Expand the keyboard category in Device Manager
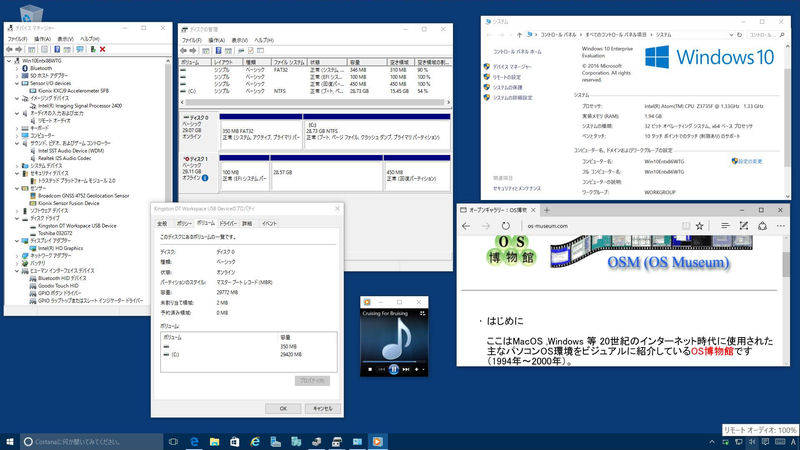Viewport: 800px width, 450px height. (x=17, y=128)
